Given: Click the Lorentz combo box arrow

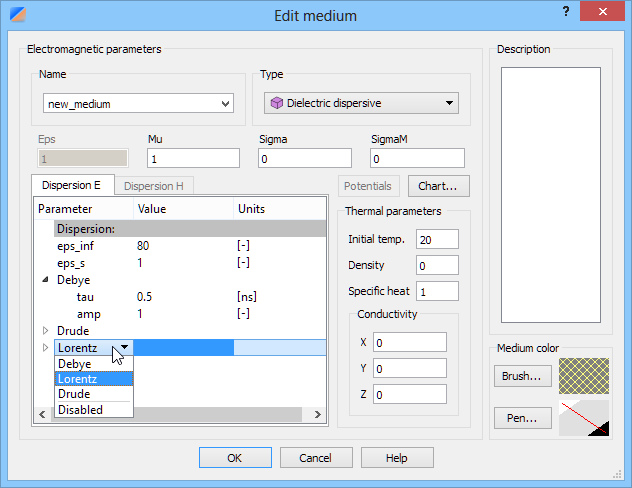Looking at the screenshot, I should pyautogui.click(x=125, y=347).
